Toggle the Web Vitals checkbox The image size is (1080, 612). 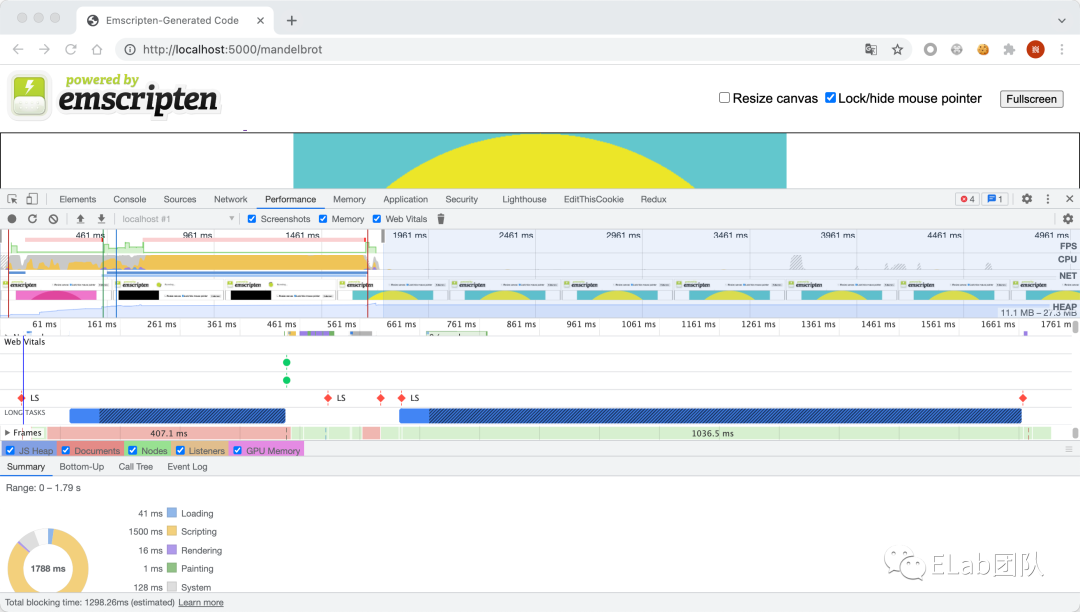(x=377, y=219)
